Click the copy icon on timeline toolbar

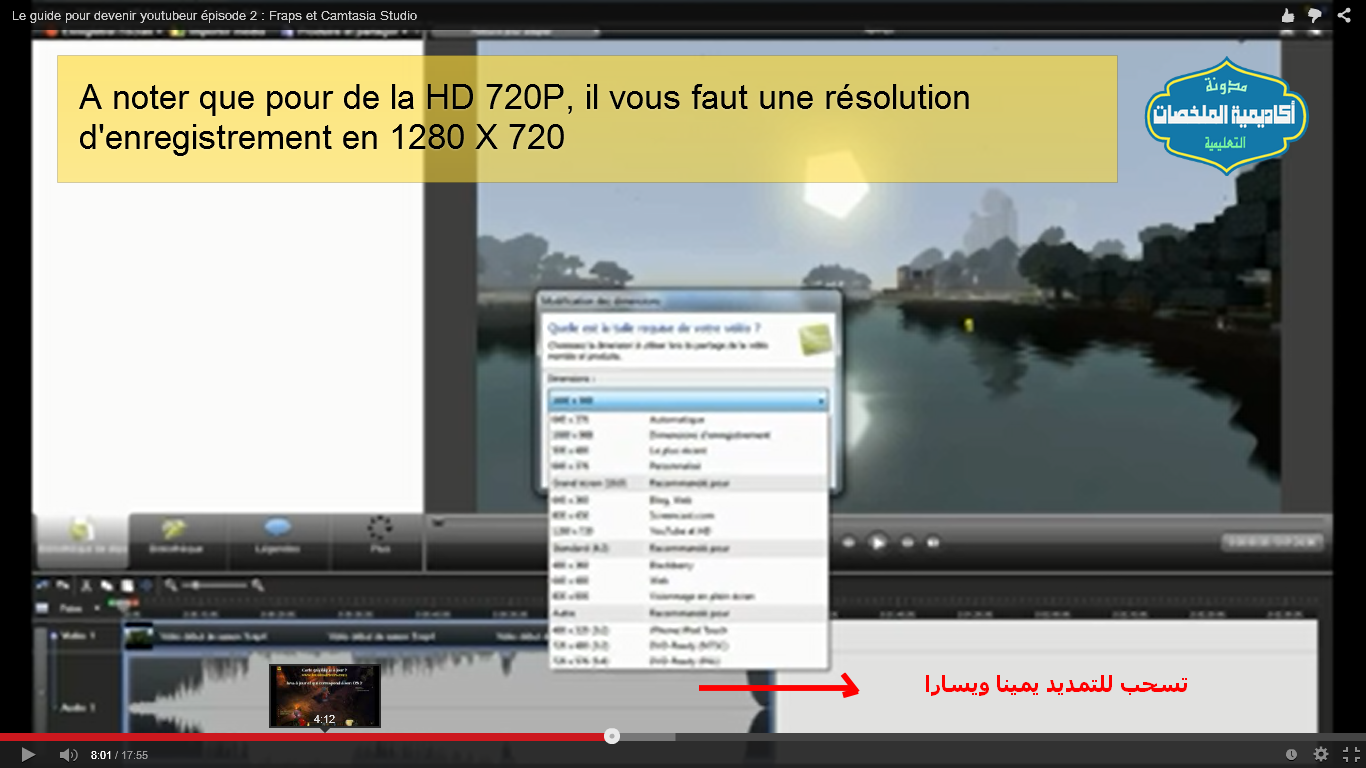click(127, 585)
